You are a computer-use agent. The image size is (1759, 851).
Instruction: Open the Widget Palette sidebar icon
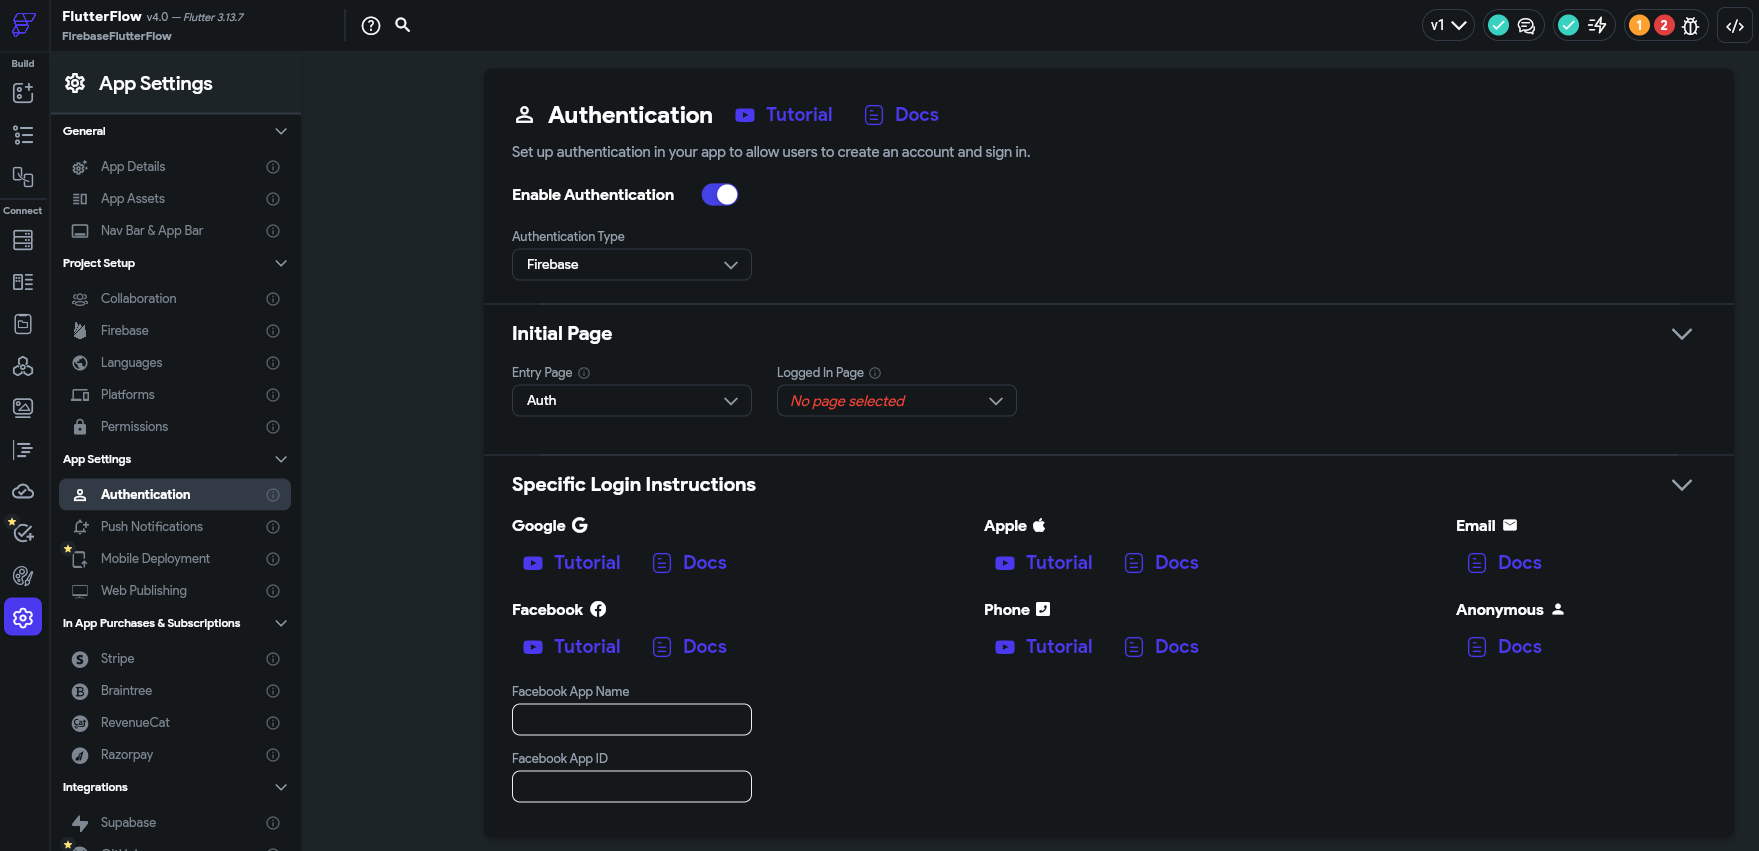click(x=23, y=92)
